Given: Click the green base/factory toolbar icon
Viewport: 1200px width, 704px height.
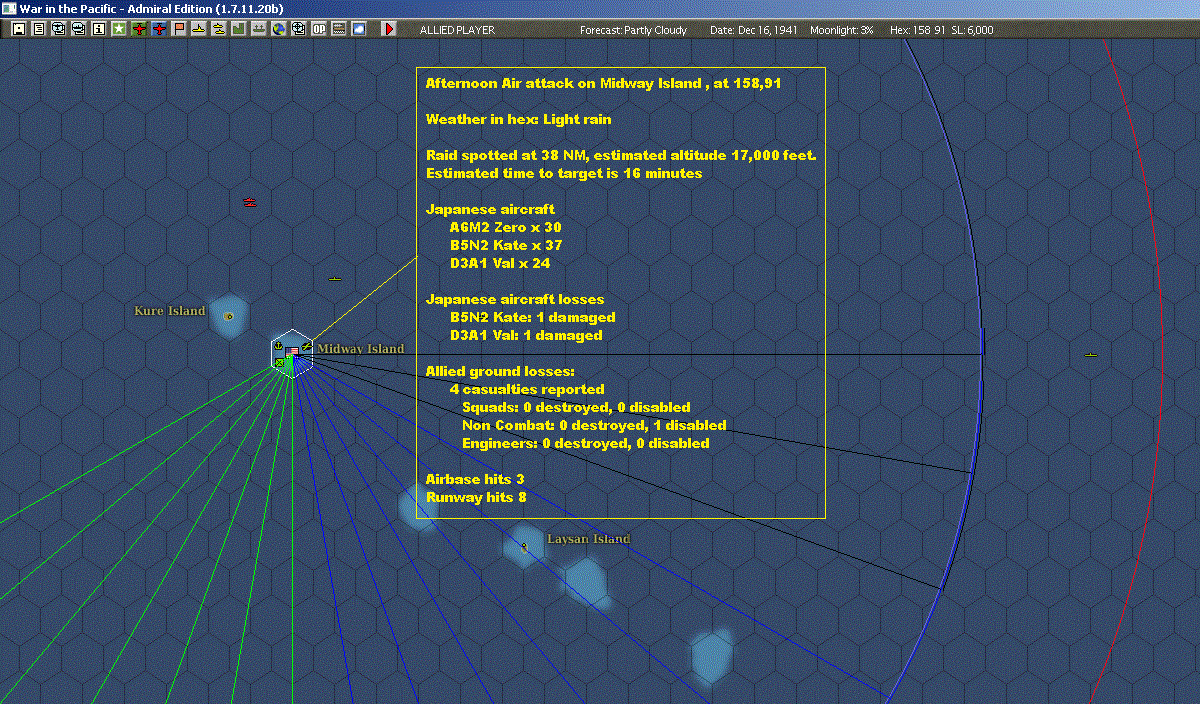Looking at the screenshot, I should tap(239, 29).
